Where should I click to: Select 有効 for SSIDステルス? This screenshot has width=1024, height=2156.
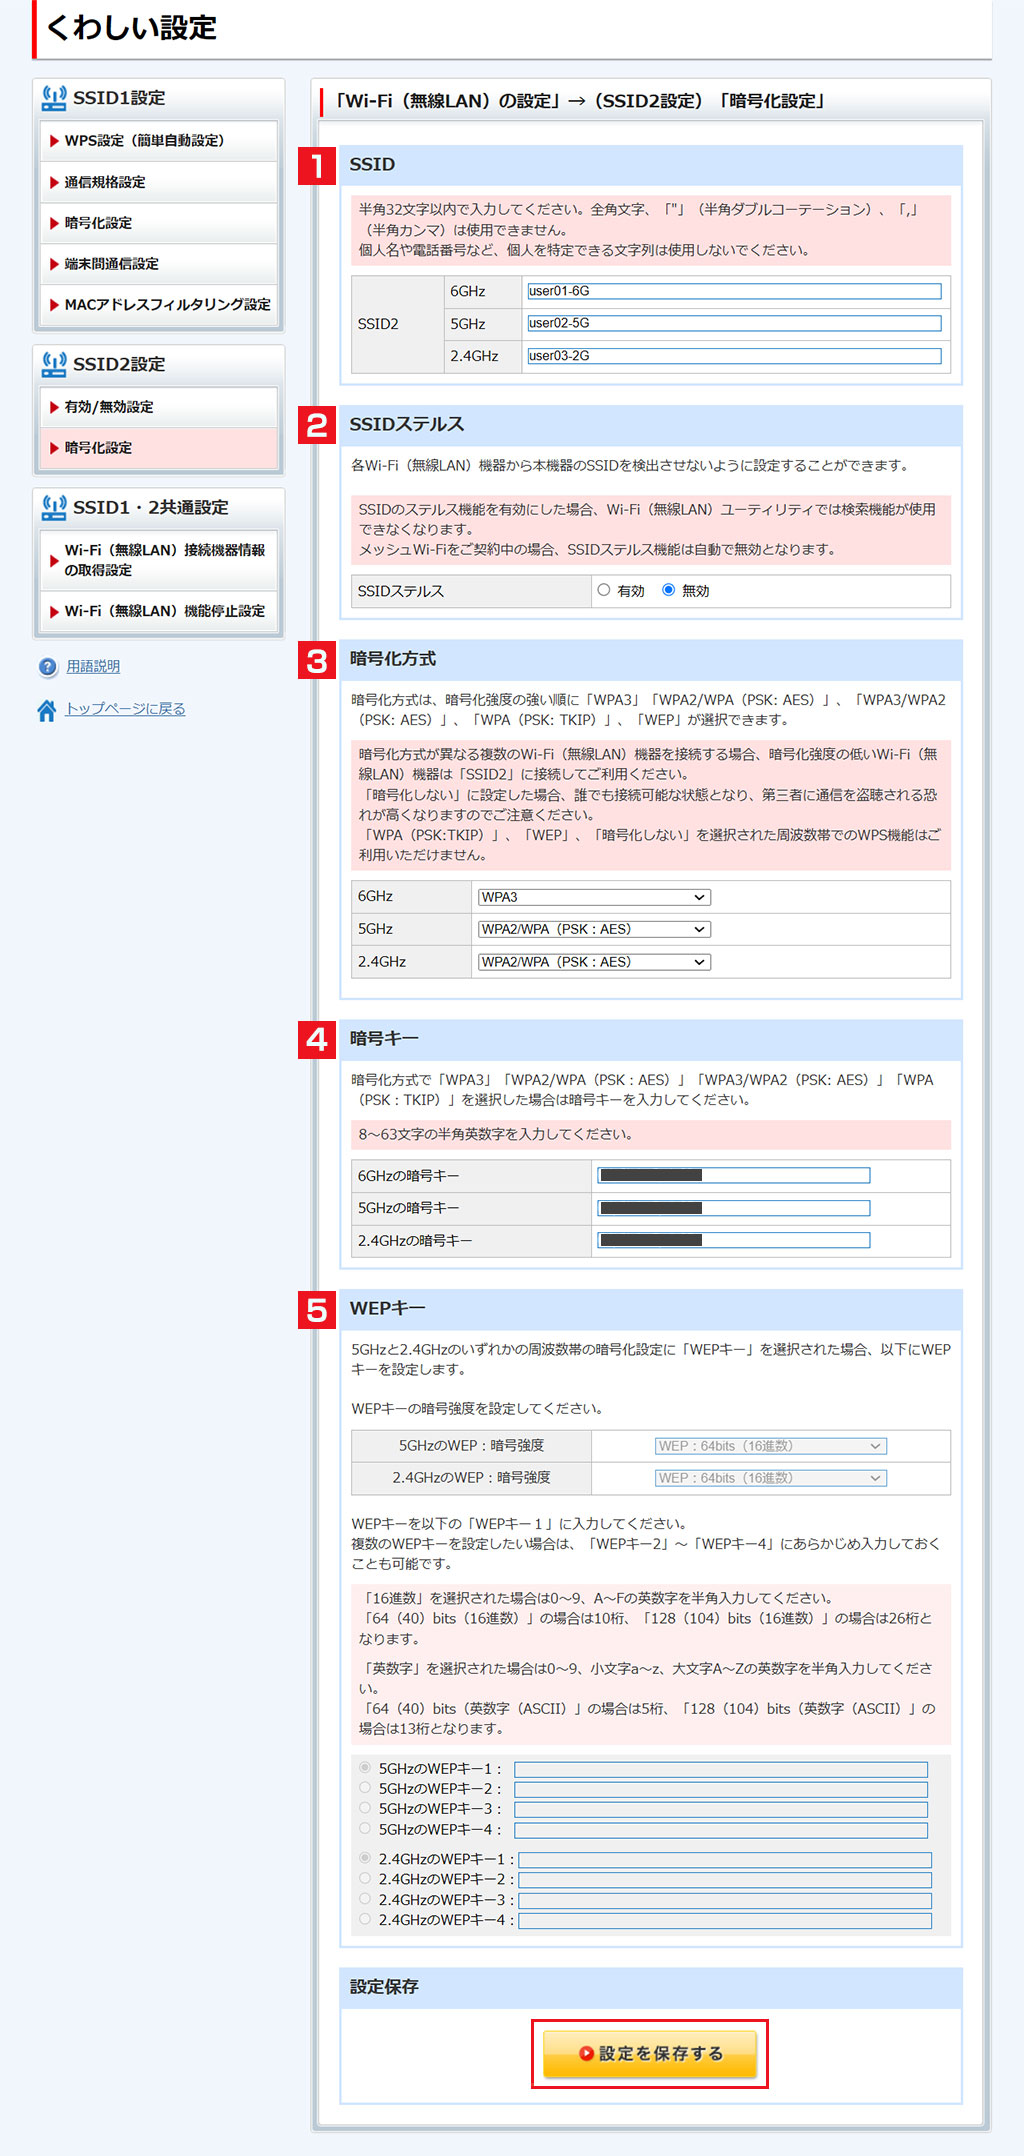click(x=604, y=590)
